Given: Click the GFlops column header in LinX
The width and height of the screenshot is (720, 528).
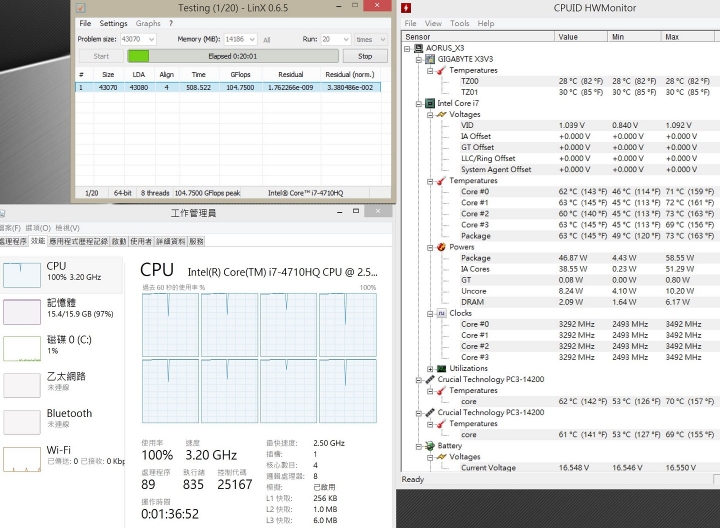Looking at the screenshot, I should pos(240,74).
